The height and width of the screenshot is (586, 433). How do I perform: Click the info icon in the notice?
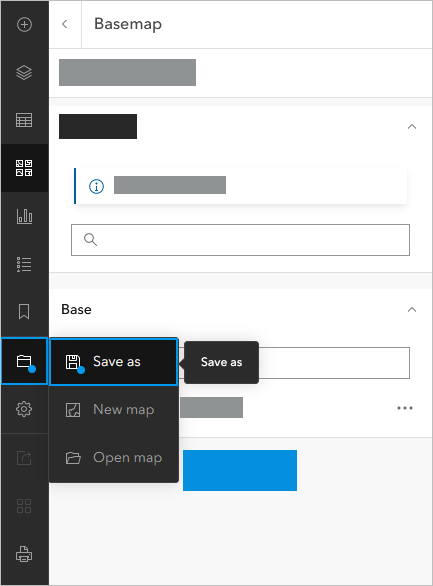[96, 186]
